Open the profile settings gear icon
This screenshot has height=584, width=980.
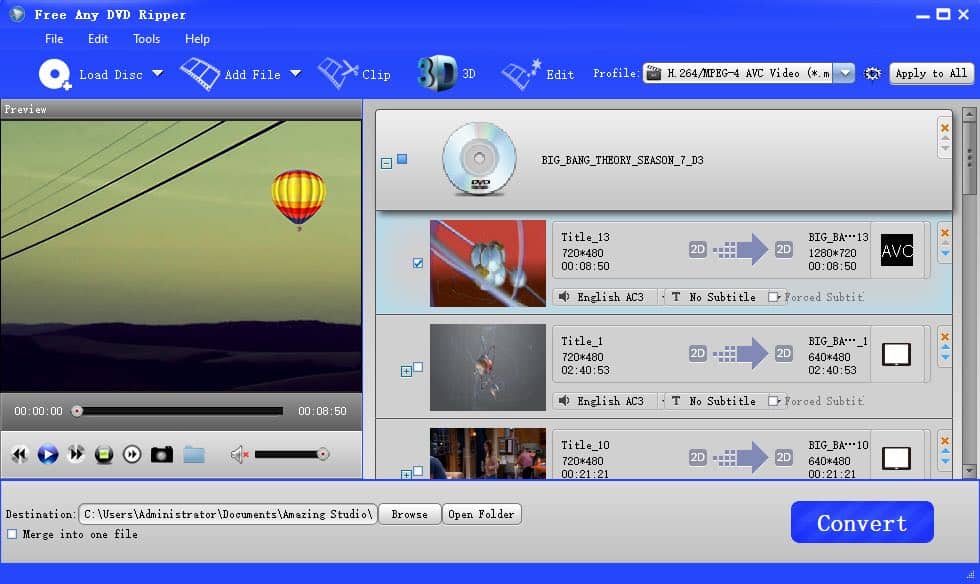click(871, 73)
